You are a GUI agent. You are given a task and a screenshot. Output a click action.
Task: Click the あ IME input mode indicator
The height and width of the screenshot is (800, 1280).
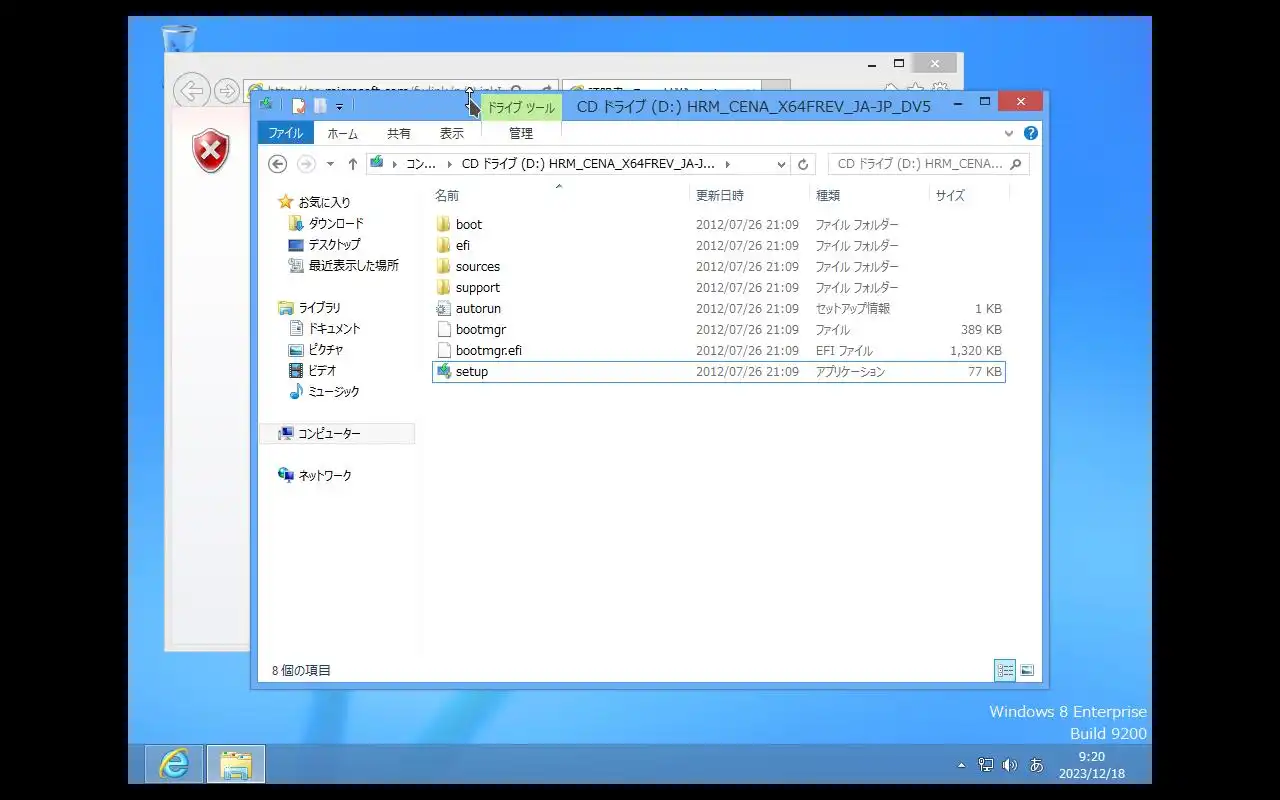(x=1036, y=765)
